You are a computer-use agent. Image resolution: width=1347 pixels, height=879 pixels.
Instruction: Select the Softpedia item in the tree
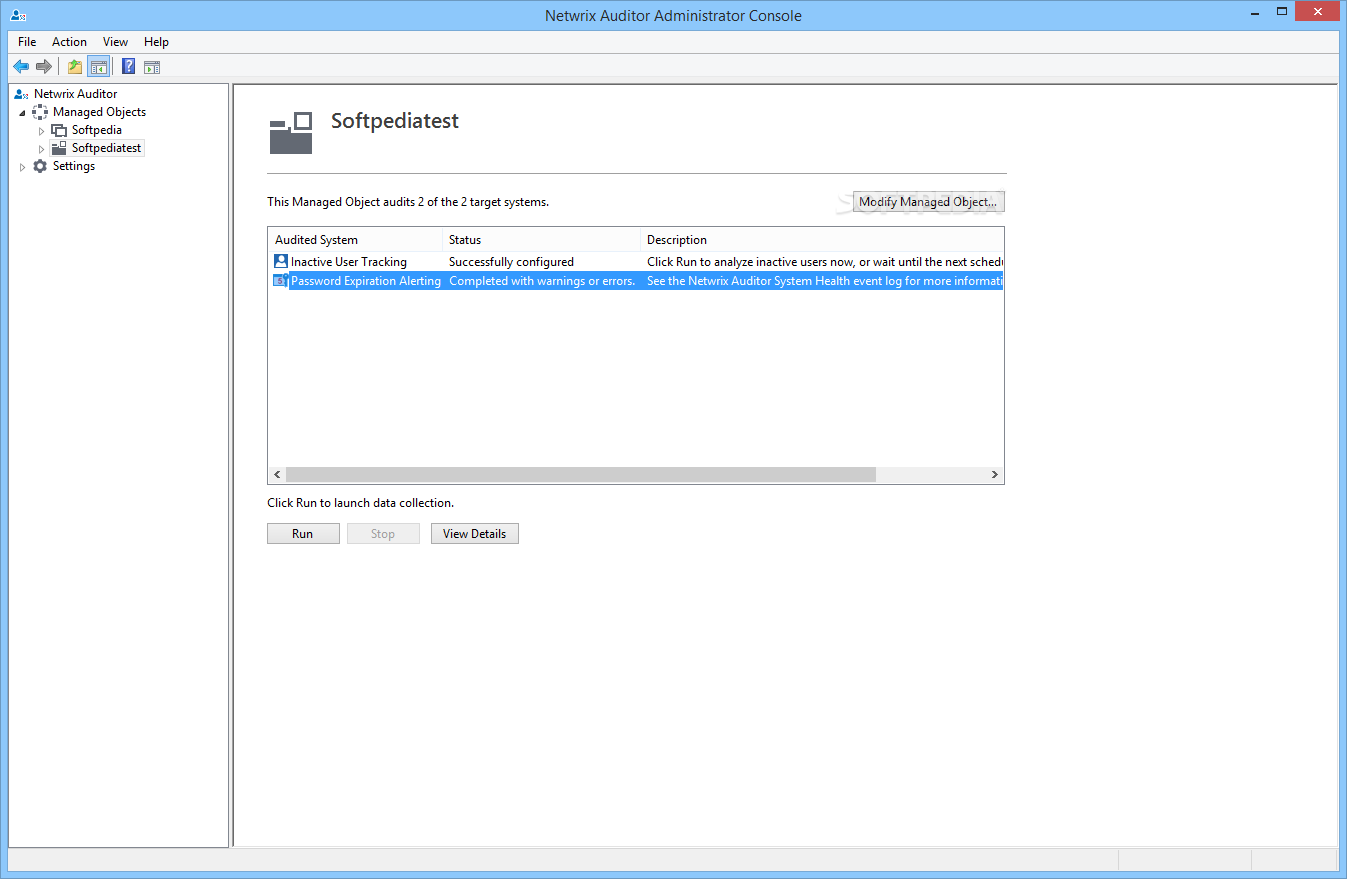[97, 130]
